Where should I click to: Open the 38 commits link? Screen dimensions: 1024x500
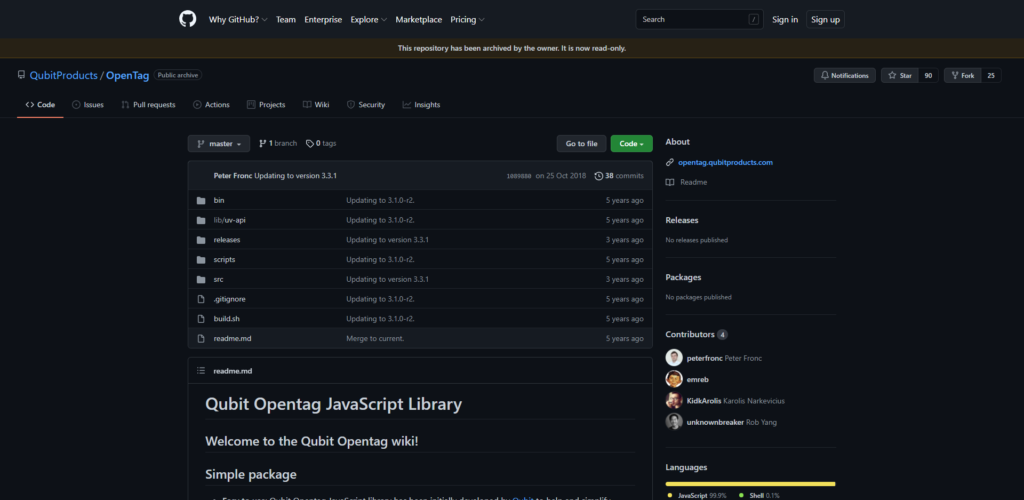pyautogui.click(x=619, y=176)
